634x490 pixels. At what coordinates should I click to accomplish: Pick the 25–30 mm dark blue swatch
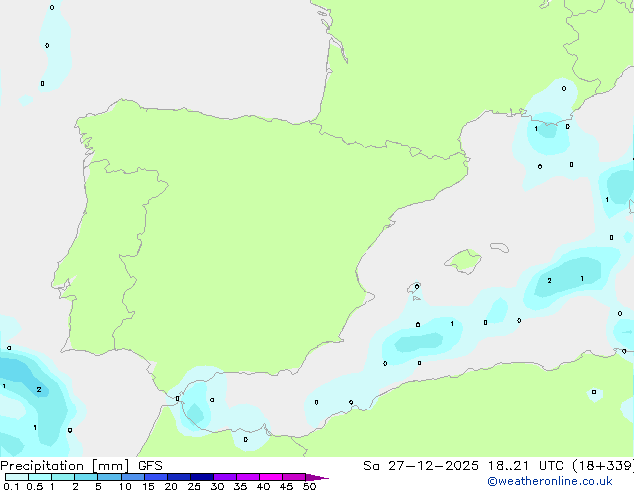[x=202, y=477]
